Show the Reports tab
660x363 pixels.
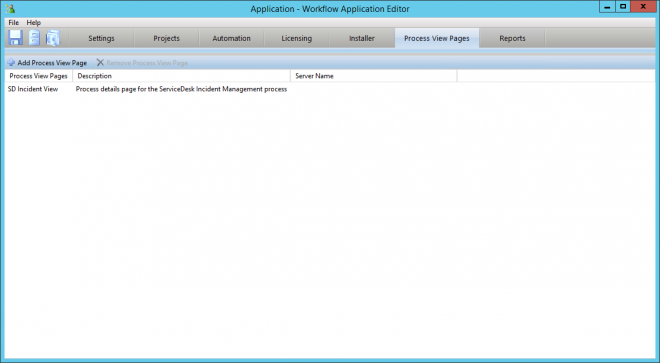tap(512, 38)
